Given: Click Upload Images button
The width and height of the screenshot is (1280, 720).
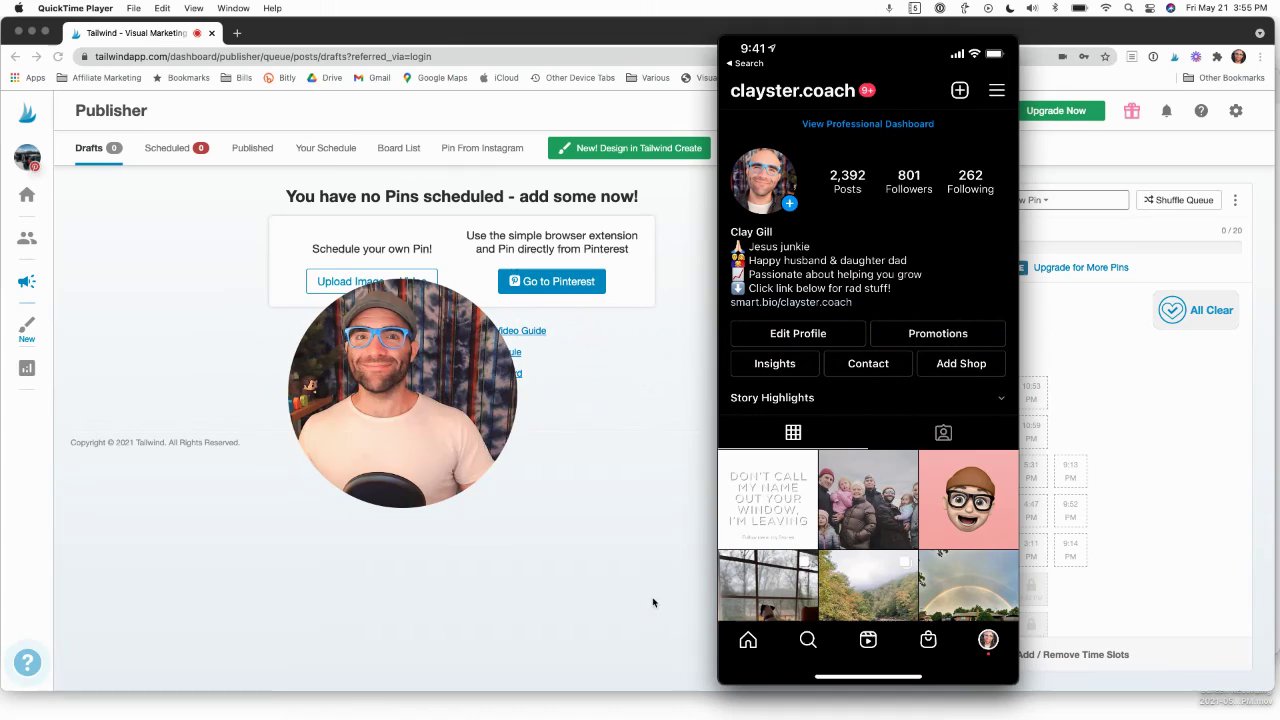Looking at the screenshot, I should (371, 281).
